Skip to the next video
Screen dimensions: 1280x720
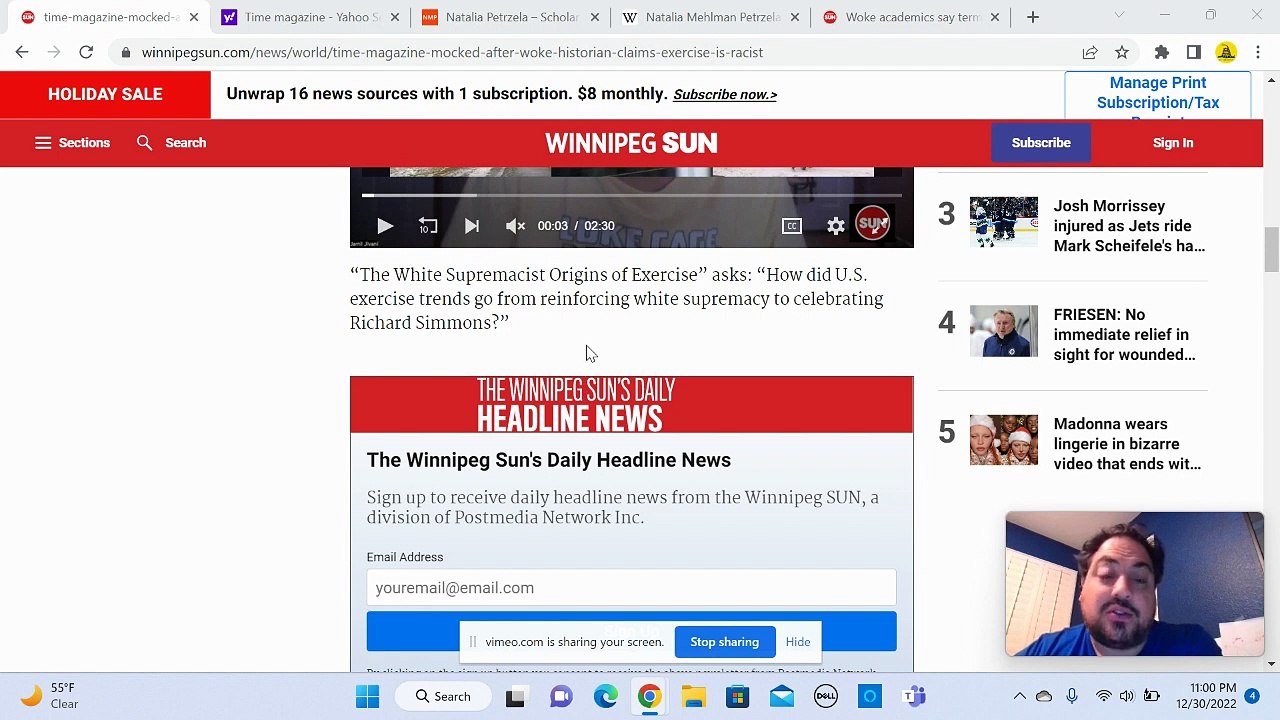pos(472,226)
